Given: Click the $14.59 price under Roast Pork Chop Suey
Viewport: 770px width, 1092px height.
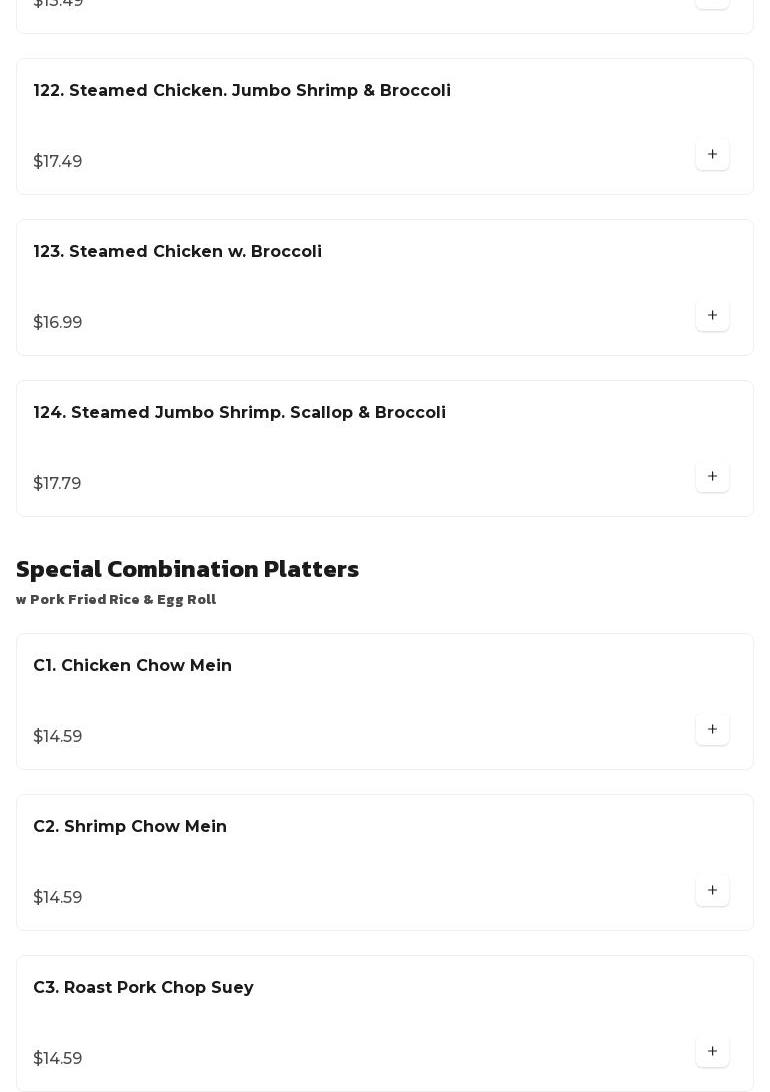Looking at the screenshot, I should (58, 1059).
